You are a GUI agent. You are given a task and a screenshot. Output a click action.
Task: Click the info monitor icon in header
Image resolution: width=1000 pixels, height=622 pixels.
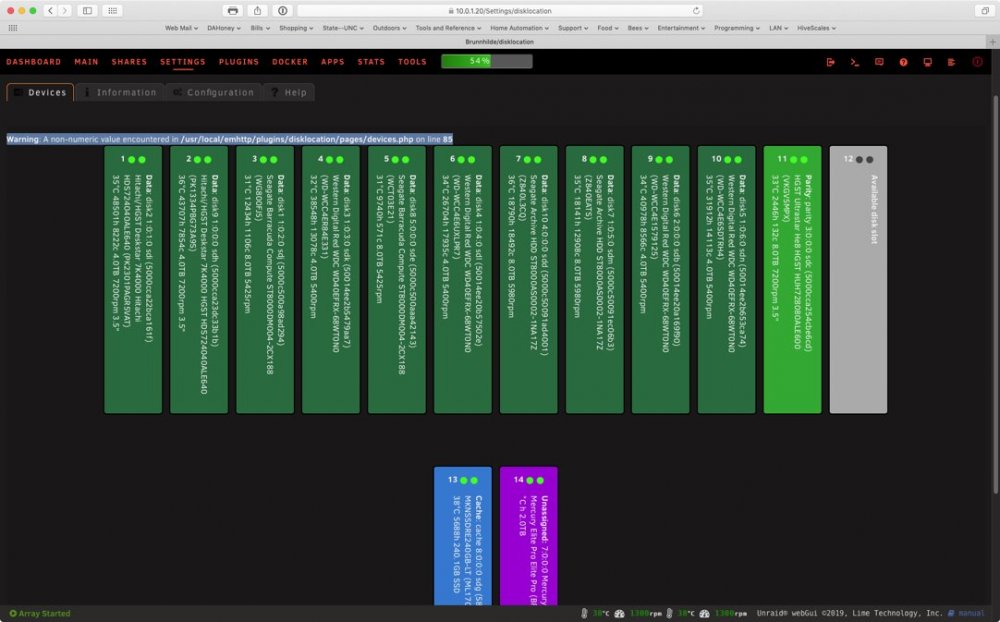pyautogui.click(x=927, y=62)
